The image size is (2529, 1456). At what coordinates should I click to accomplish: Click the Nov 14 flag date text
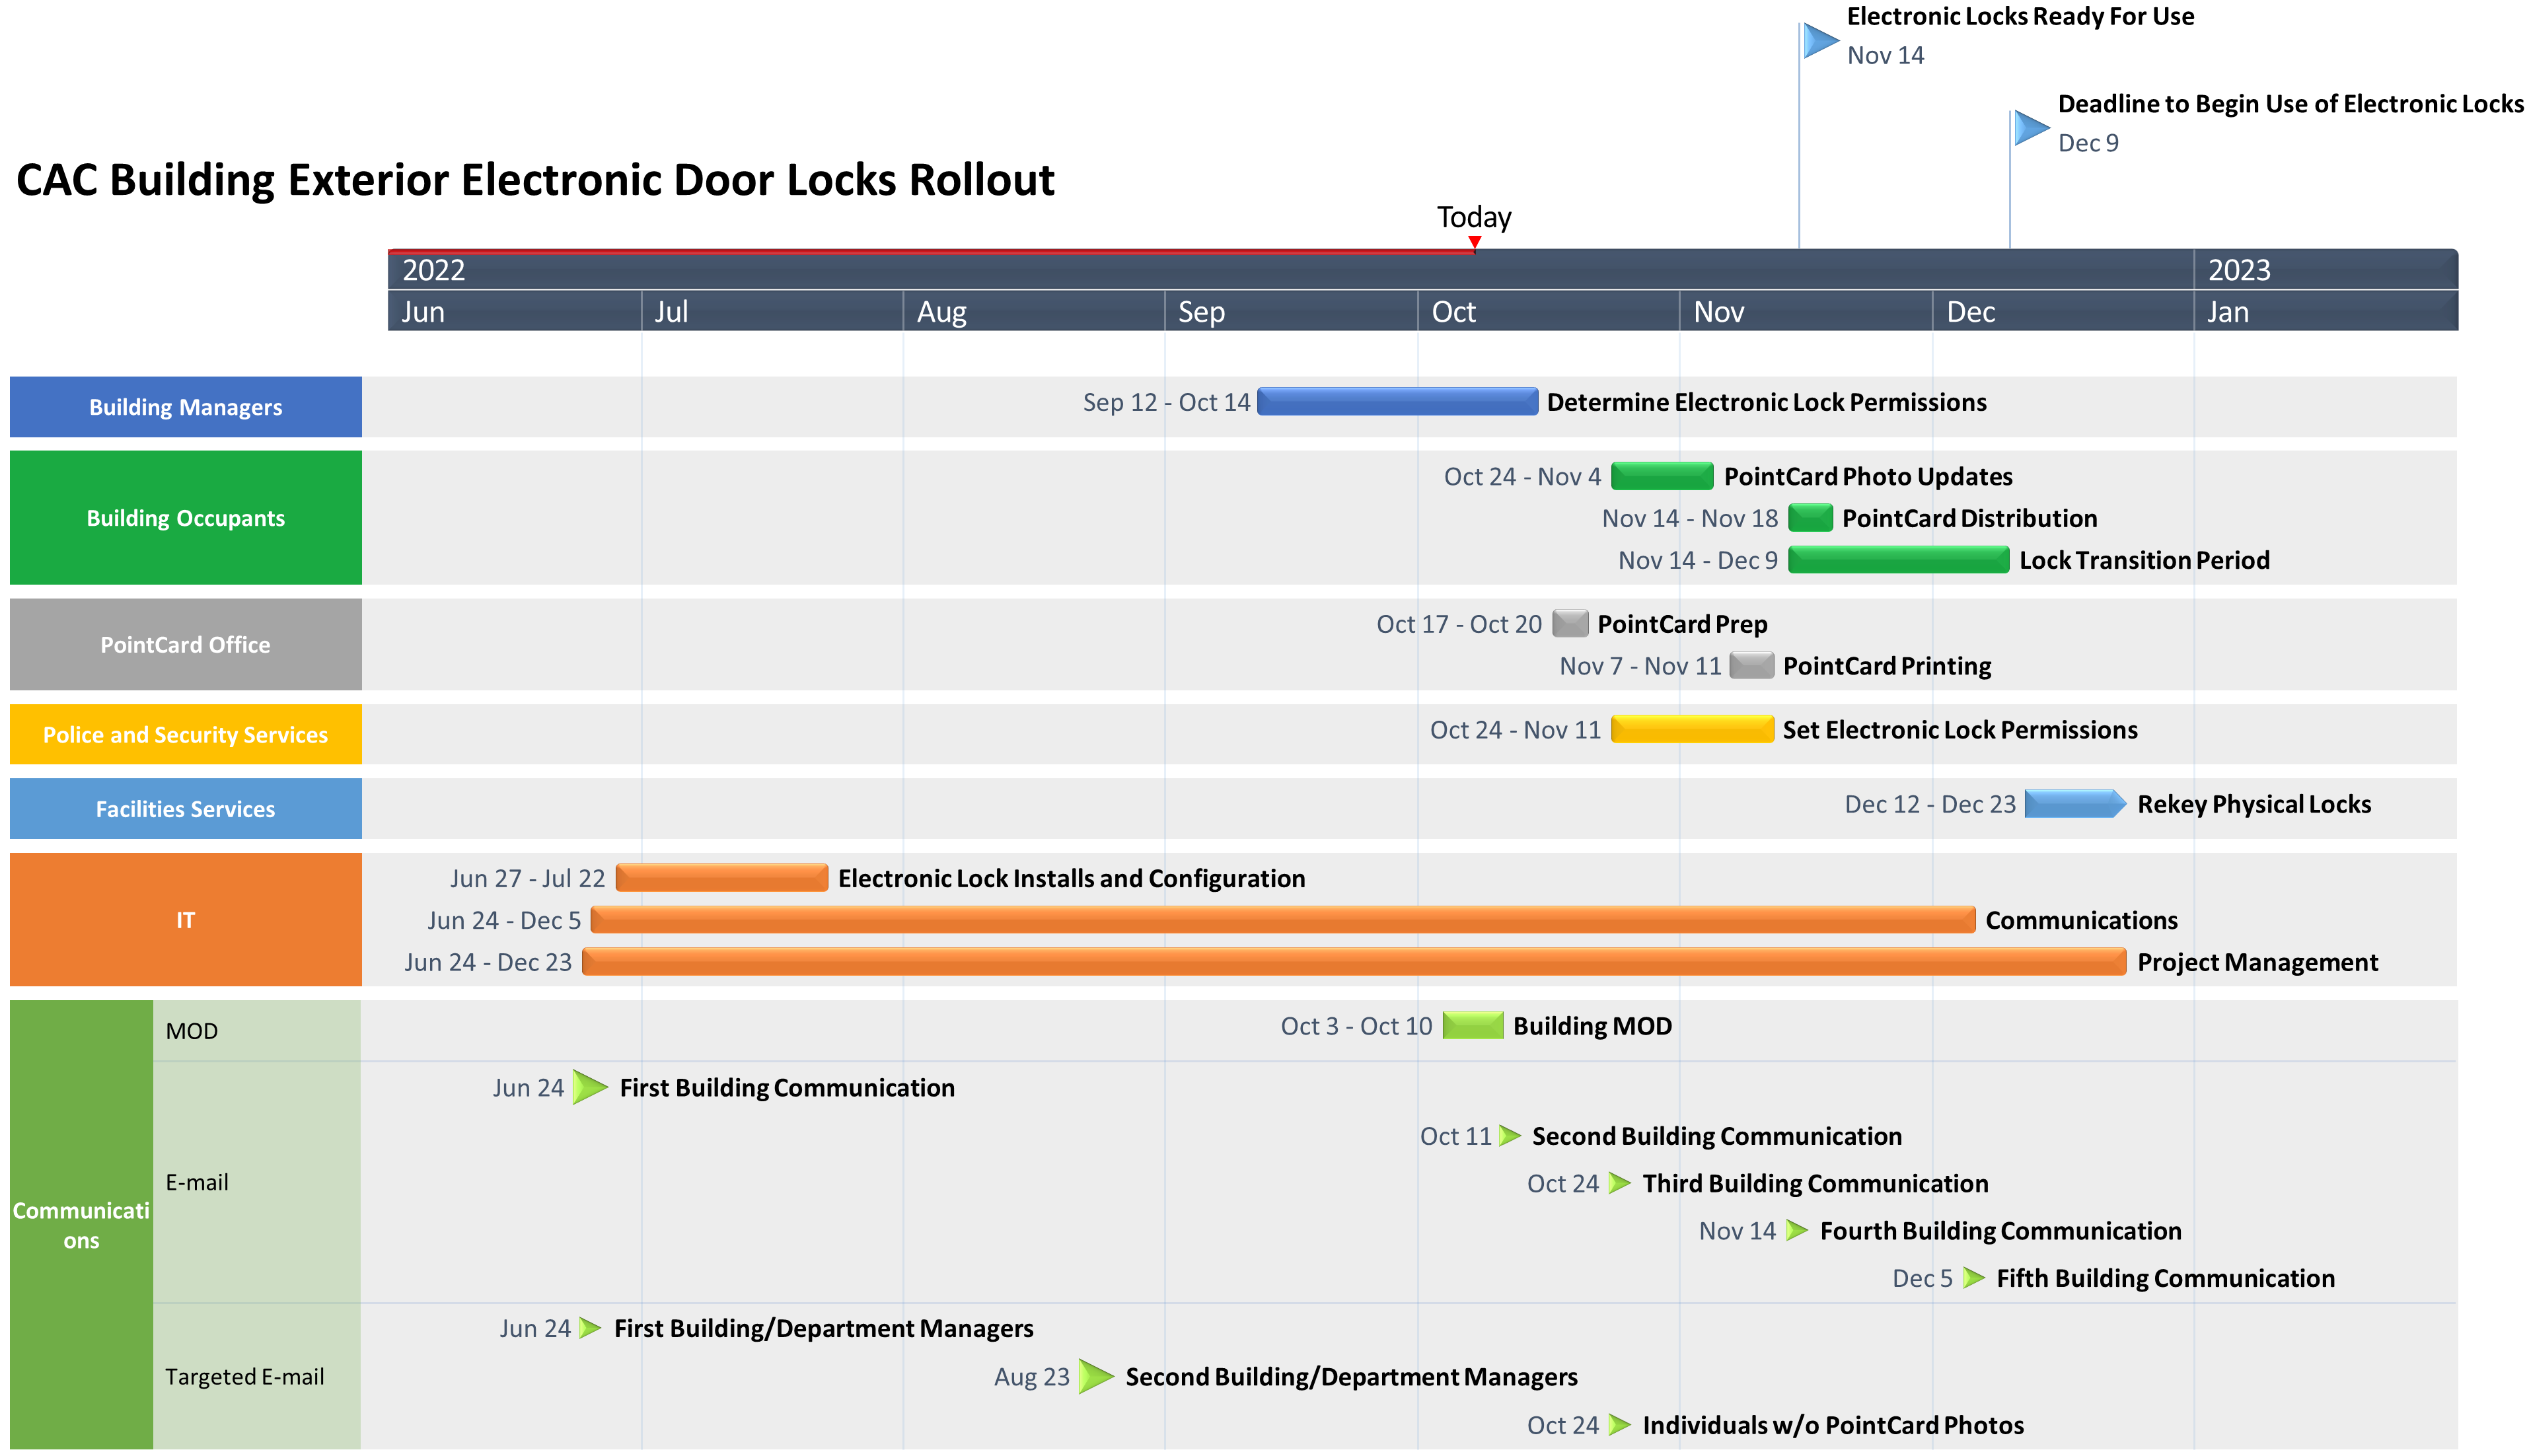click(x=1885, y=55)
